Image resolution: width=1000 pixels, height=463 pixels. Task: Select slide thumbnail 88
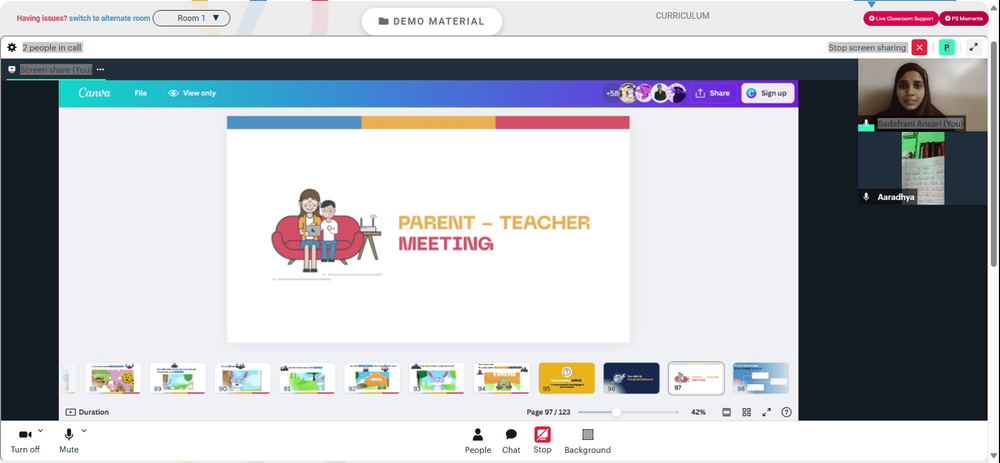[x=113, y=378]
